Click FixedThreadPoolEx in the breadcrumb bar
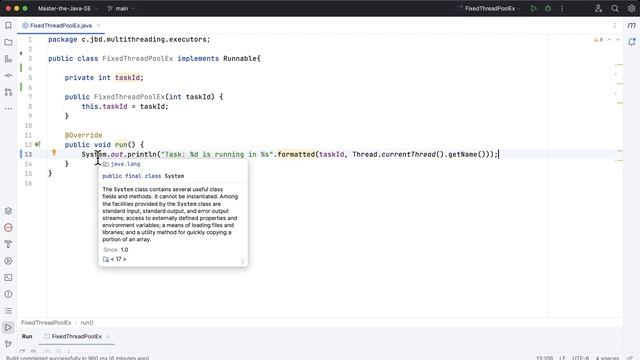This screenshot has width=640, height=360. click(x=46, y=322)
